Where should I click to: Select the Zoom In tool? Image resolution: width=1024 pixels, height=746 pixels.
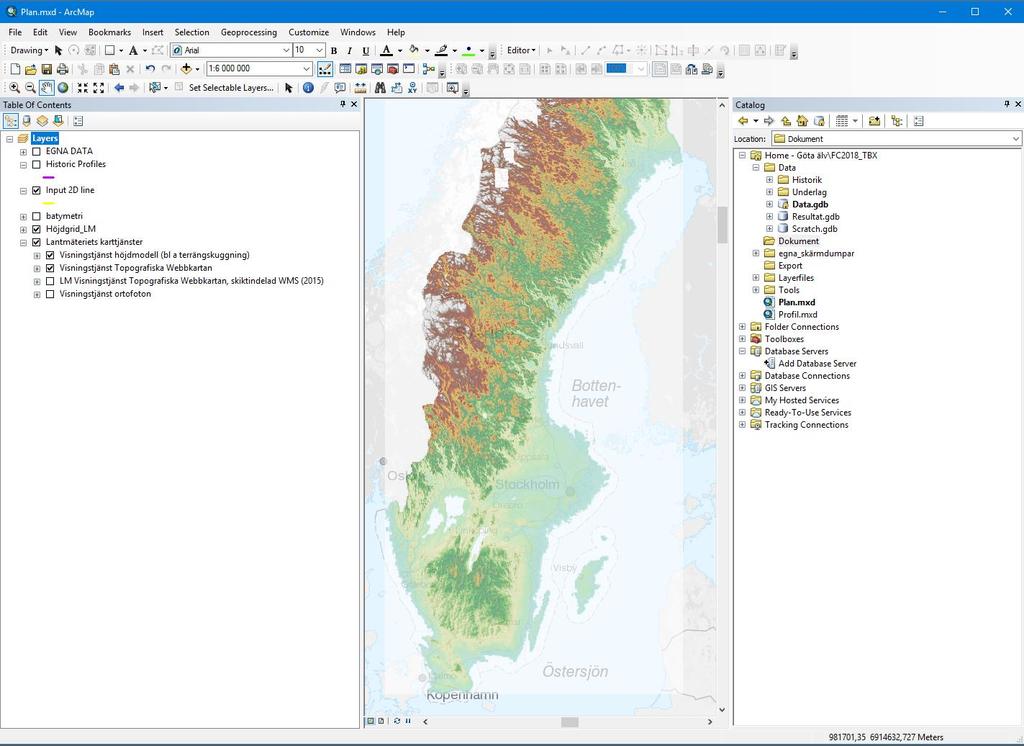click(x=14, y=88)
